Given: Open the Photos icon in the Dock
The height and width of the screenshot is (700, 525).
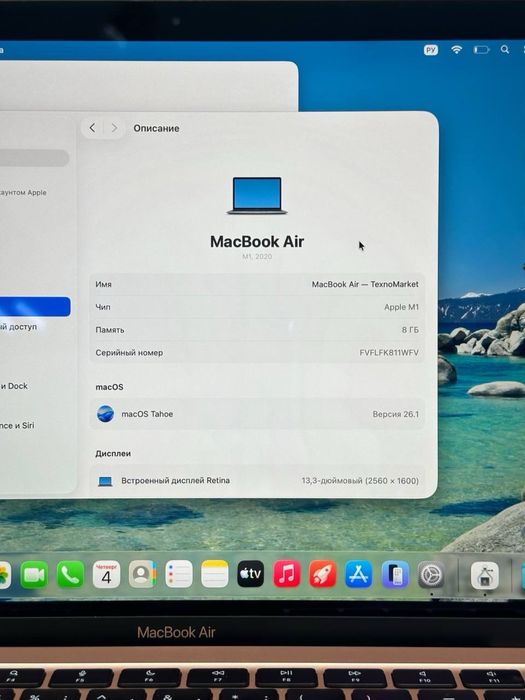Looking at the screenshot, I should point(4,575).
